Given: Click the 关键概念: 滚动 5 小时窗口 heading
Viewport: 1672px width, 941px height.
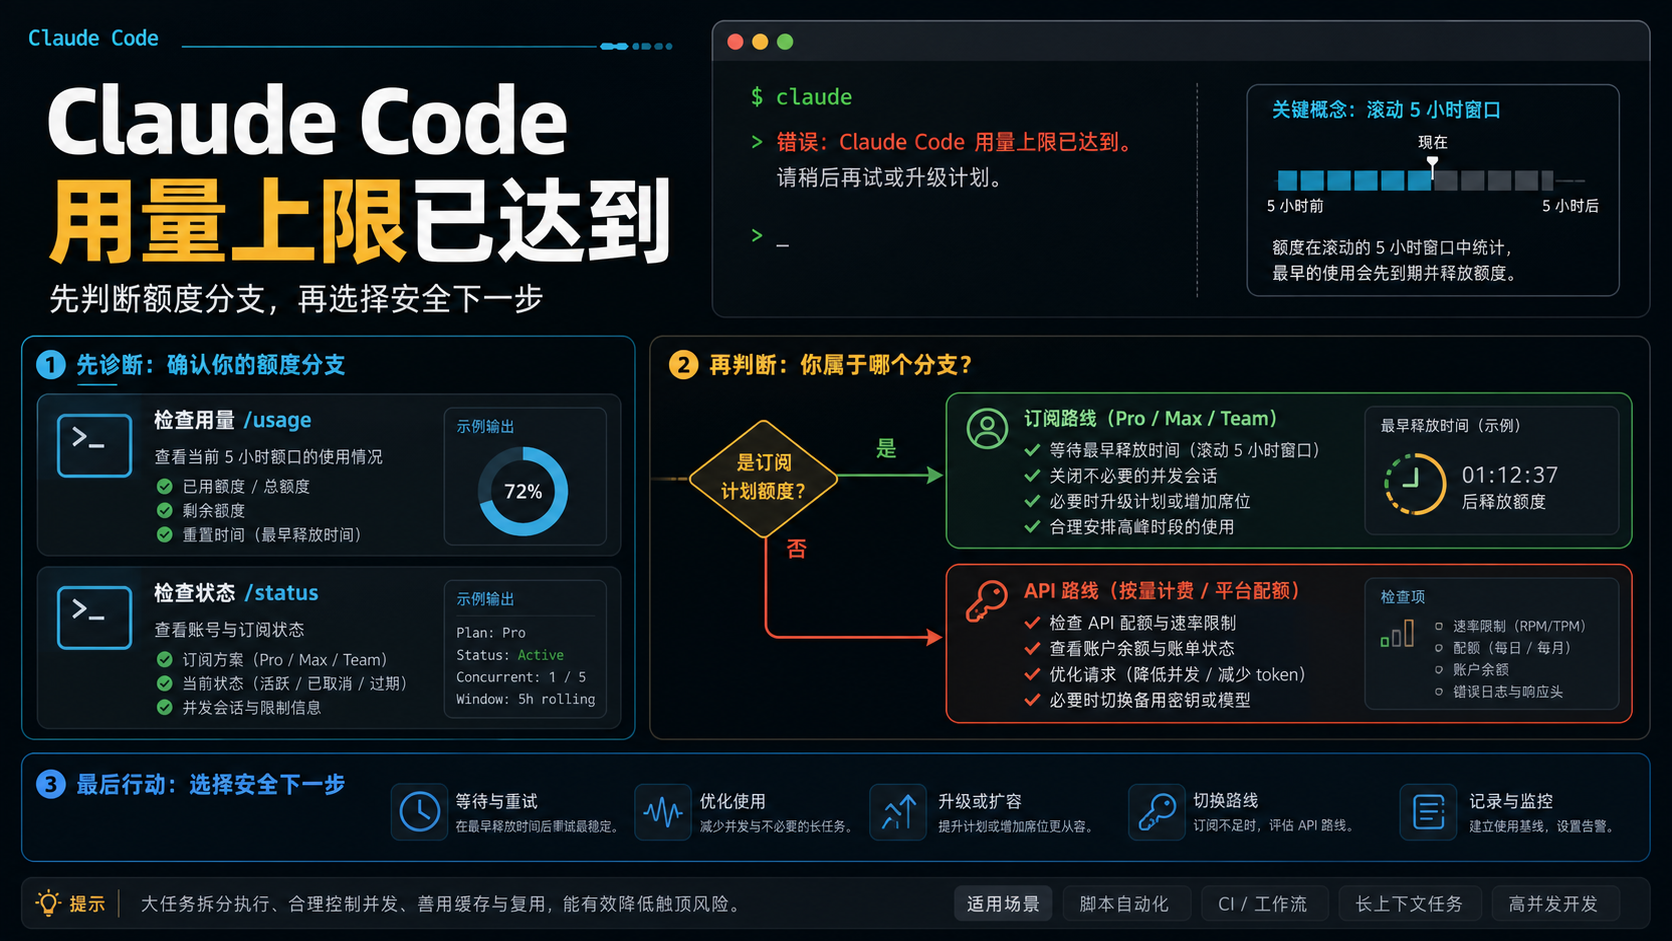Looking at the screenshot, I should [1386, 110].
